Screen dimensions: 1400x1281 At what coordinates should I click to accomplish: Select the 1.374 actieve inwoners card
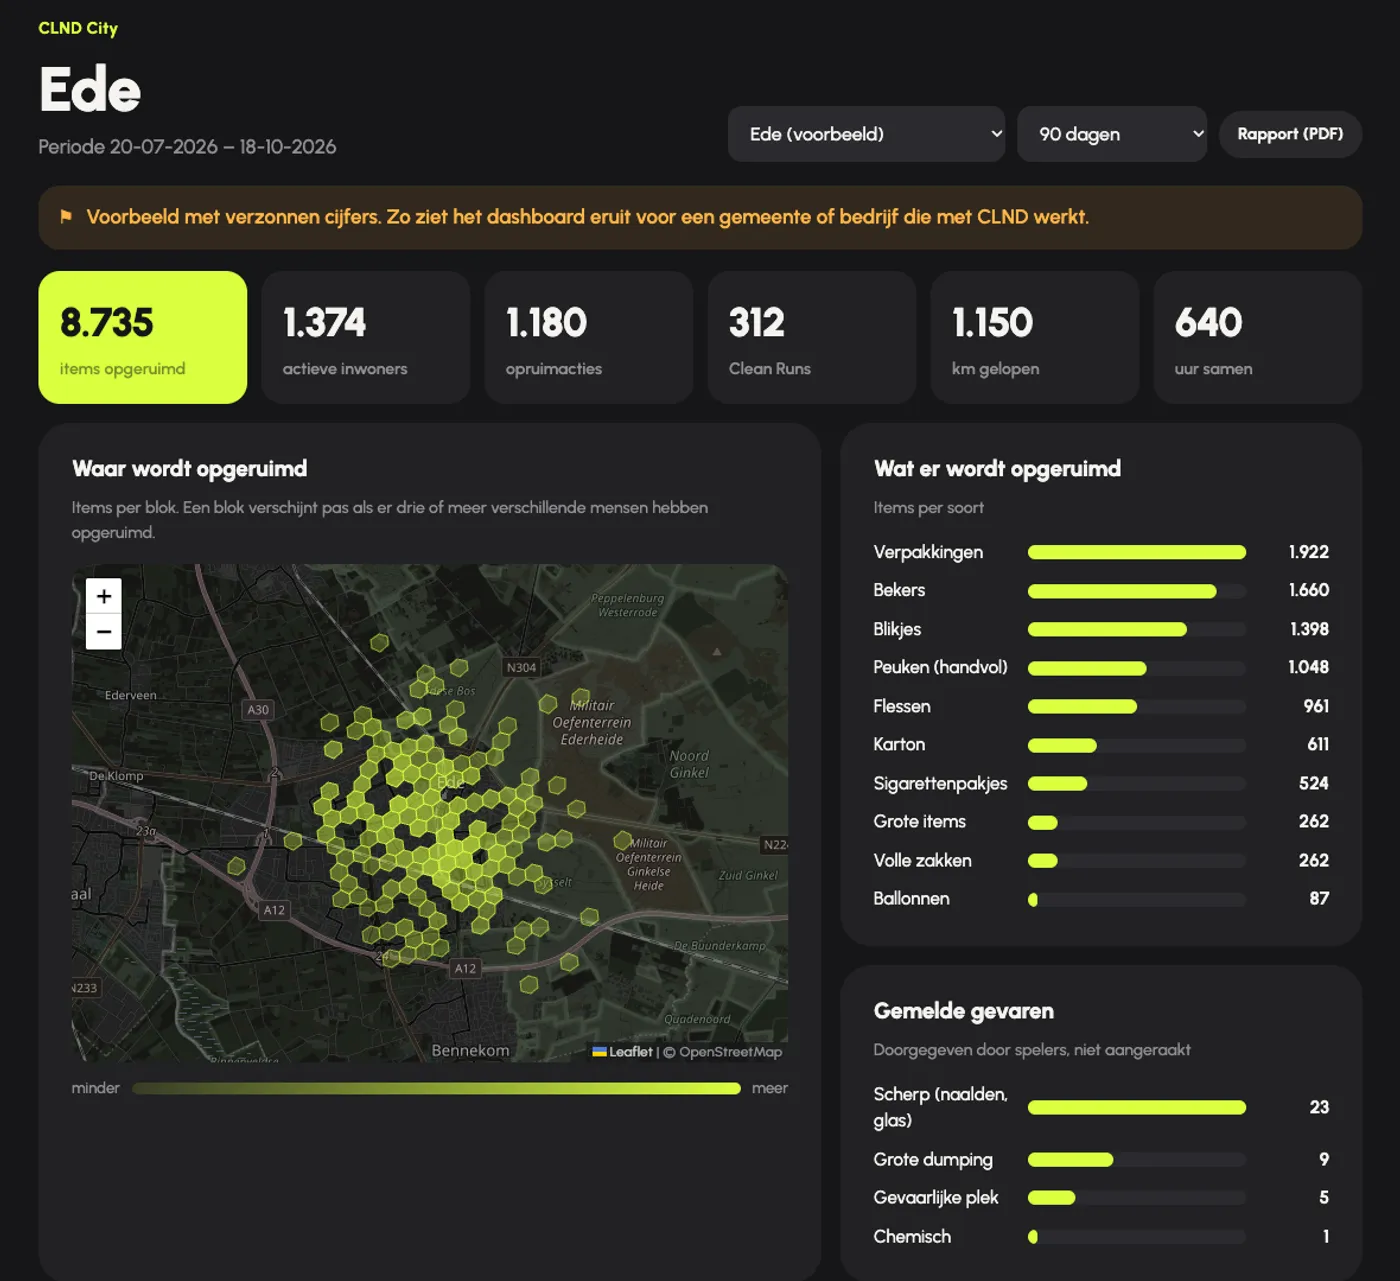[366, 337]
